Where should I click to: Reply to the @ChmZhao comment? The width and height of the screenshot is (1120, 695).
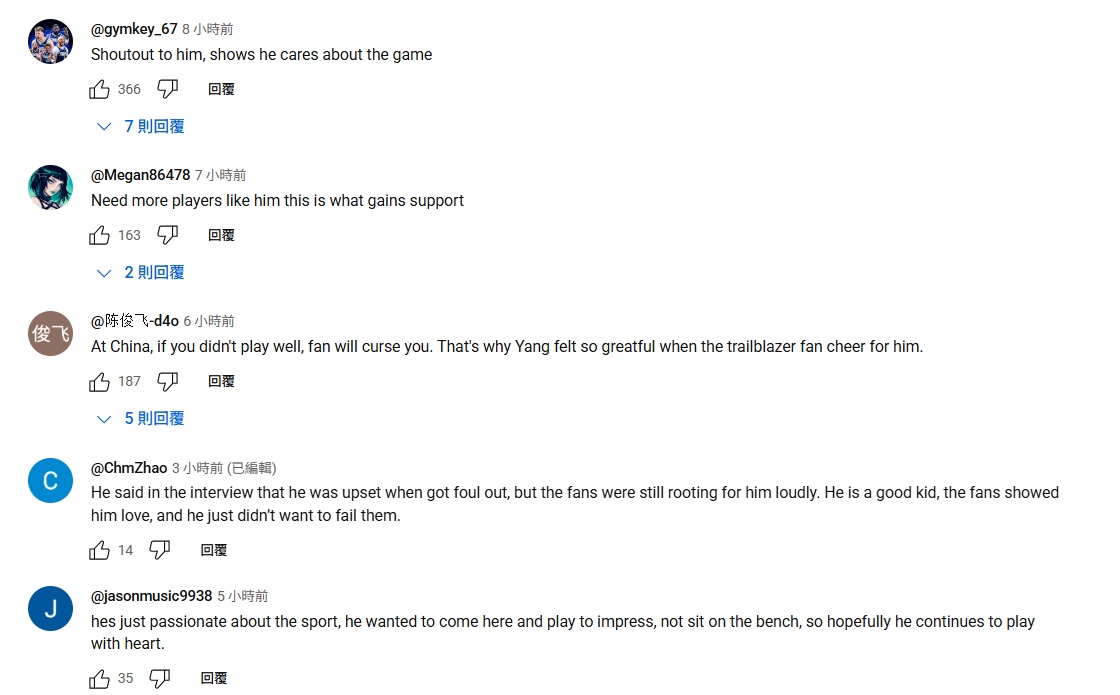[x=214, y=550]
